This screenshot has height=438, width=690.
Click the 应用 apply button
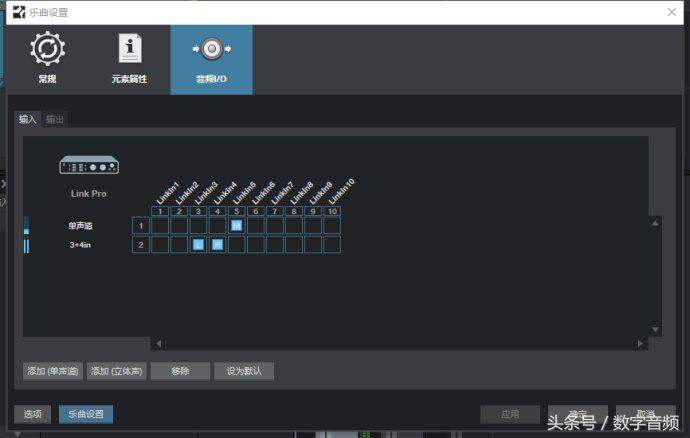coord(510,414)
